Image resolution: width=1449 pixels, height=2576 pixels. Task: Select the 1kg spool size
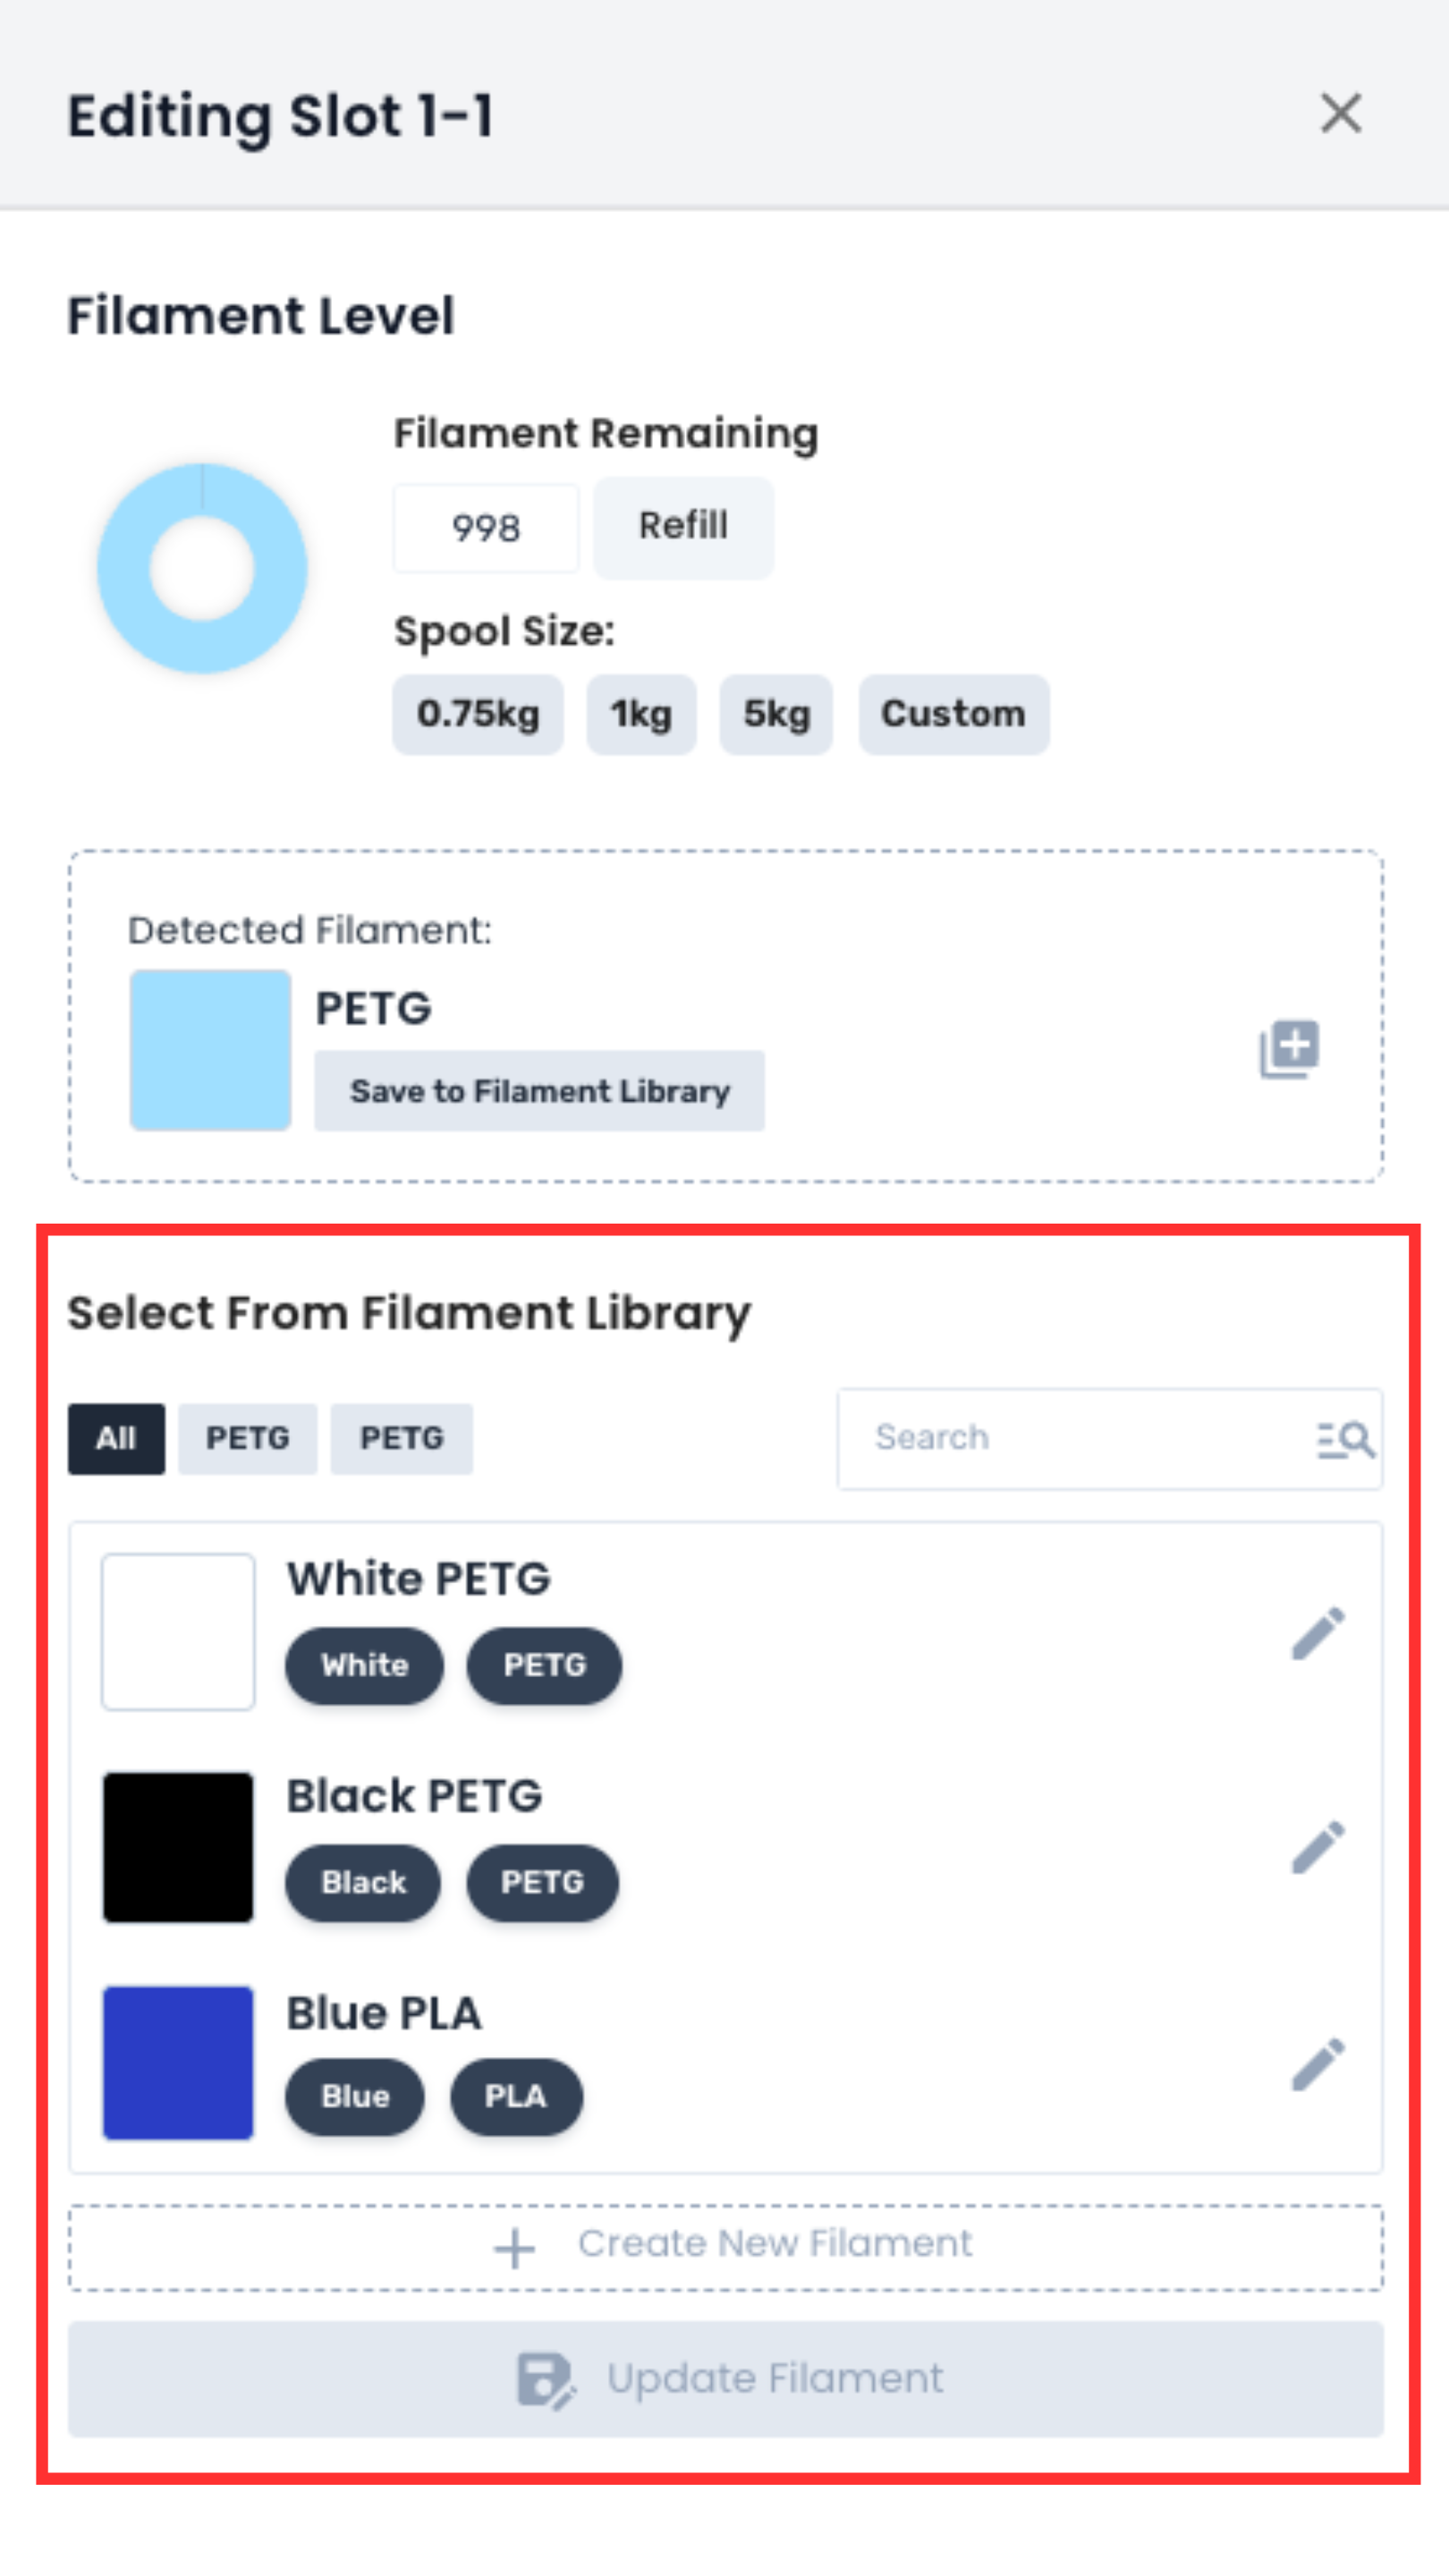point(641,714)
